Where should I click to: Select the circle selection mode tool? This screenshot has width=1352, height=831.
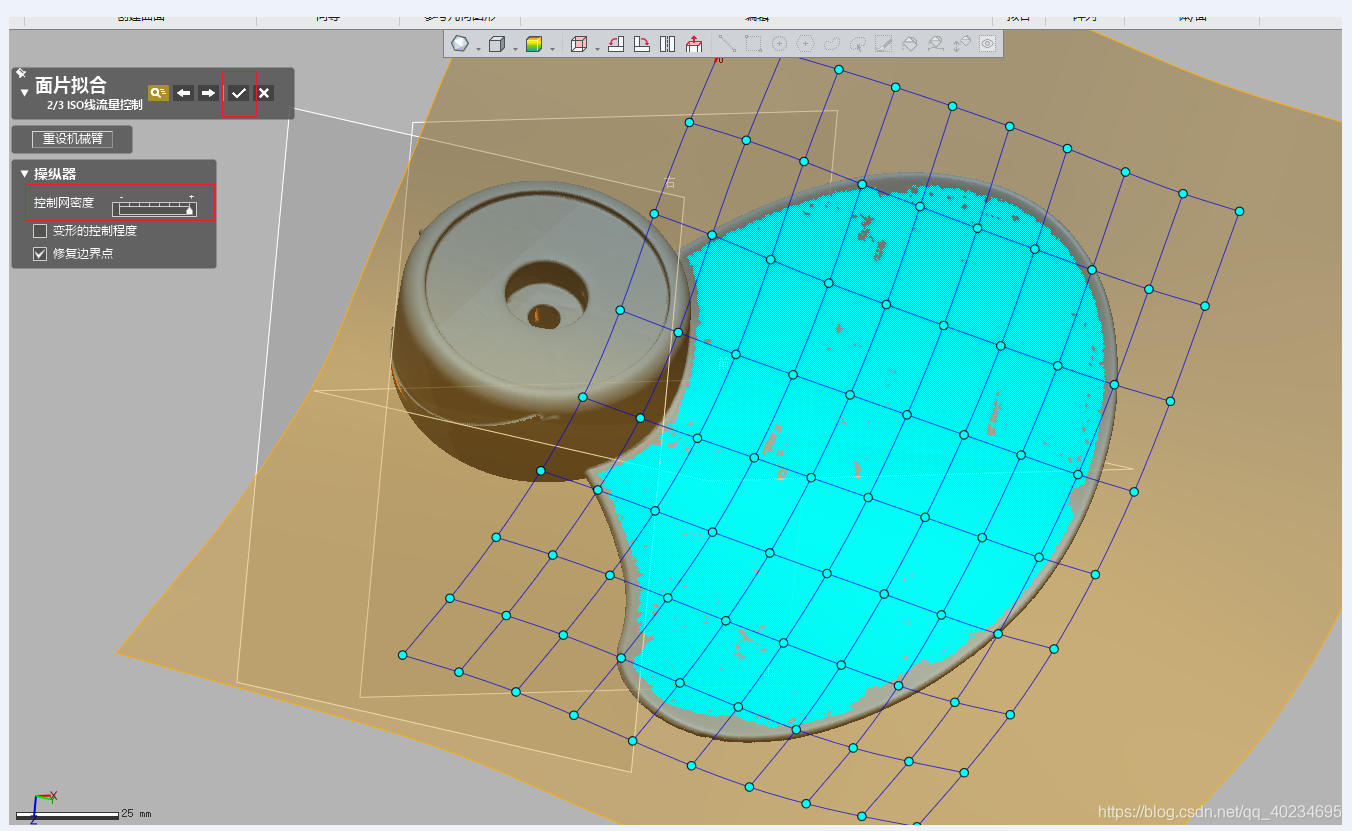pyautogui.click(x=779, y=44)
